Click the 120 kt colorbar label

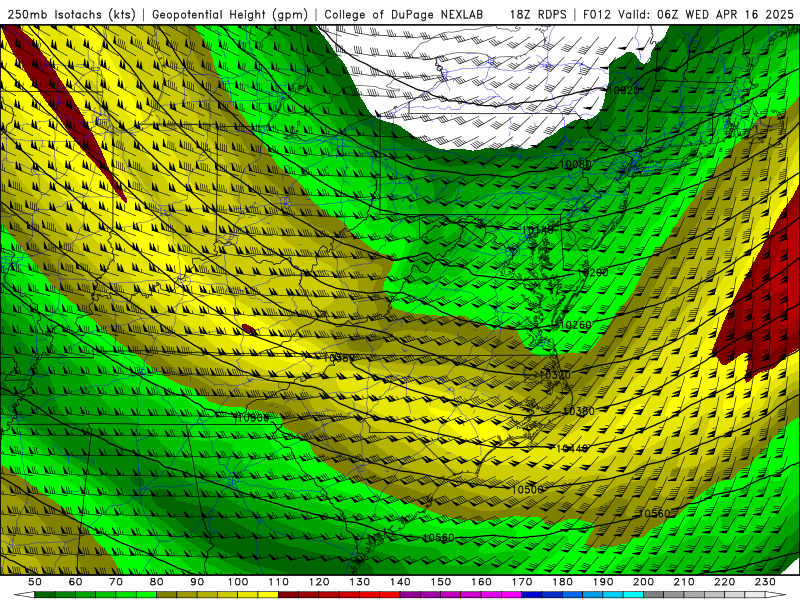tap(319, 582)
